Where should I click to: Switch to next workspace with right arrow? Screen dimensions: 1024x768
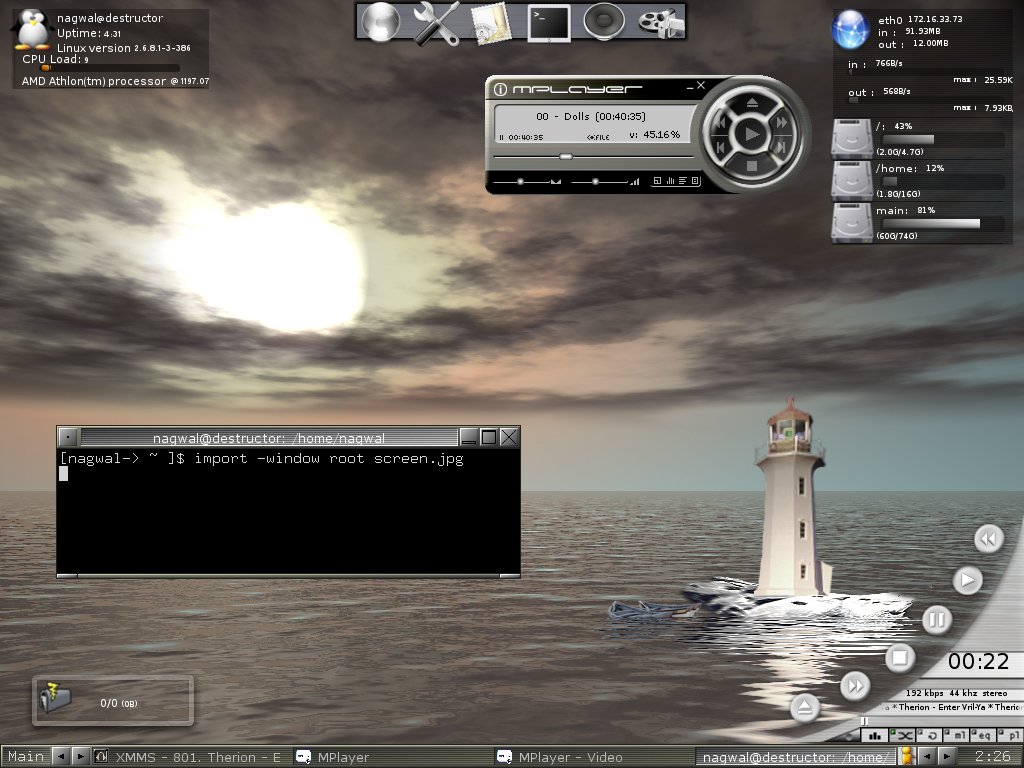pos(80,756)
